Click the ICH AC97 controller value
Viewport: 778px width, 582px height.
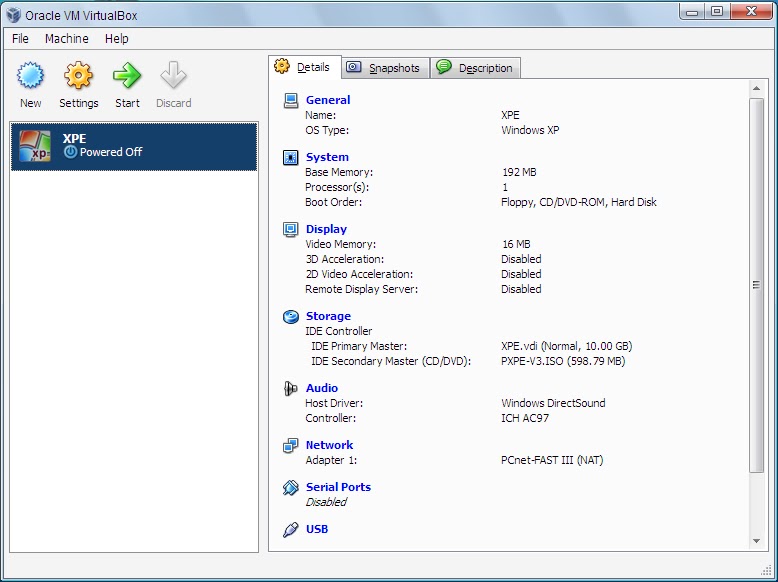525,418
